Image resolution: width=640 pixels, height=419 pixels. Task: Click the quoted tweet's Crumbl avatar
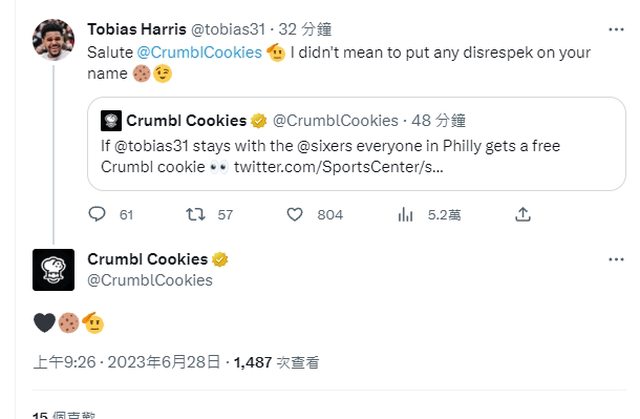tap(111, 121)
